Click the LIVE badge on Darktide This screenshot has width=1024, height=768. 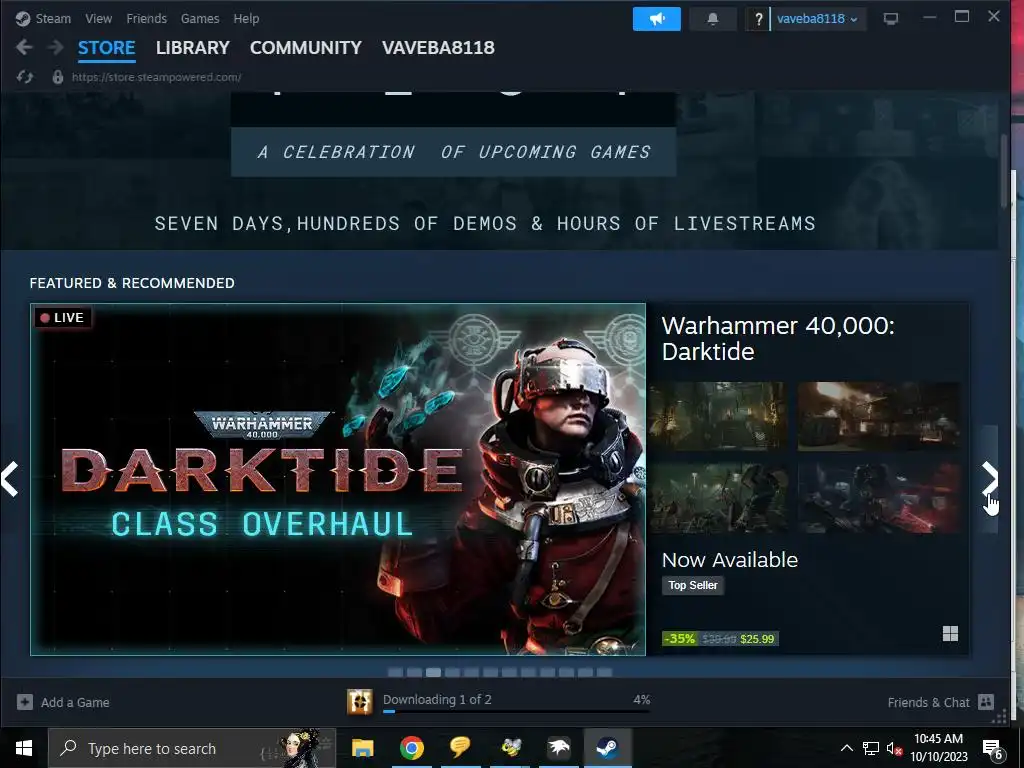tap(63, 318)
